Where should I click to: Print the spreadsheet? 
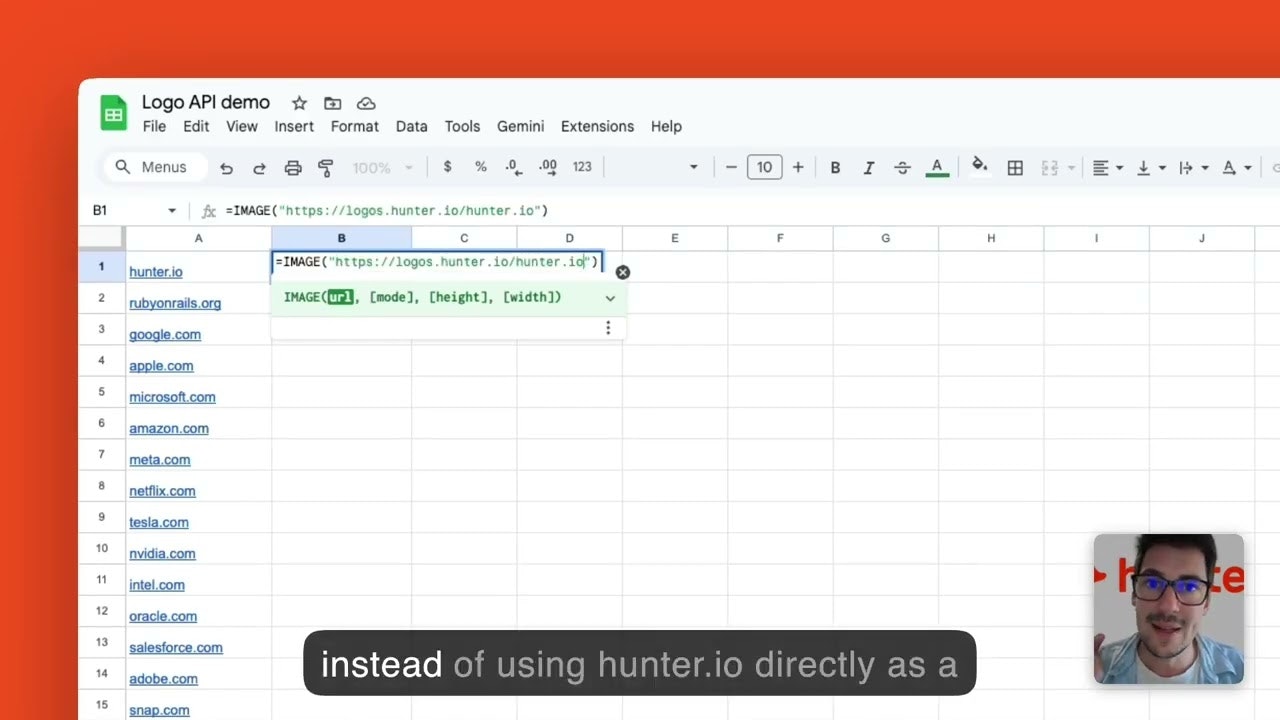[293, 168]
